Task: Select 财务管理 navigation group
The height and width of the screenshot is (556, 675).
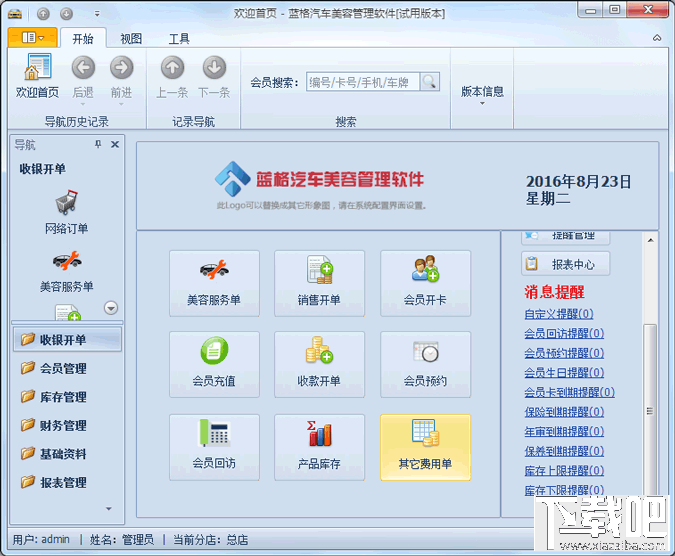Action: (x=67, y=426)
